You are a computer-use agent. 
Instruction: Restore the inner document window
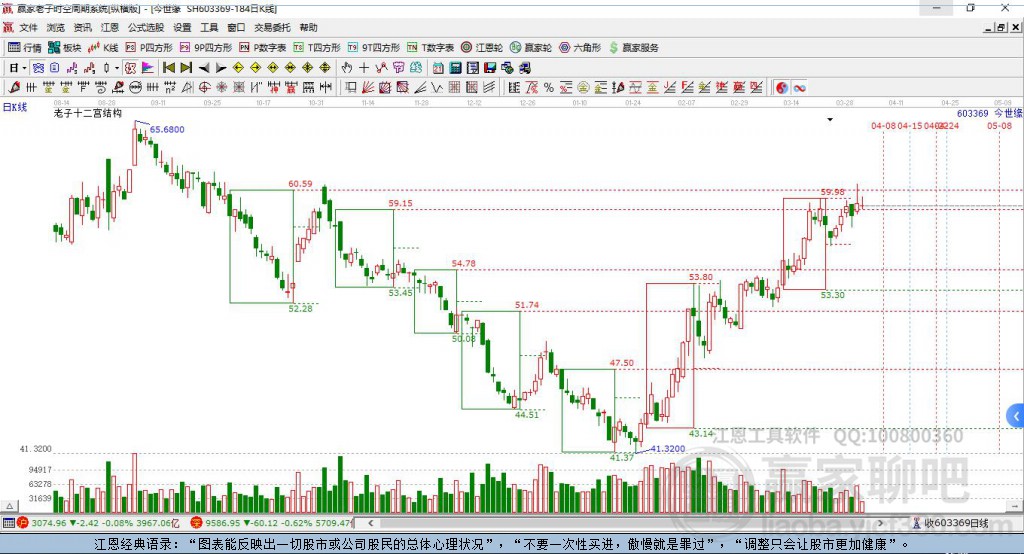1001,27
